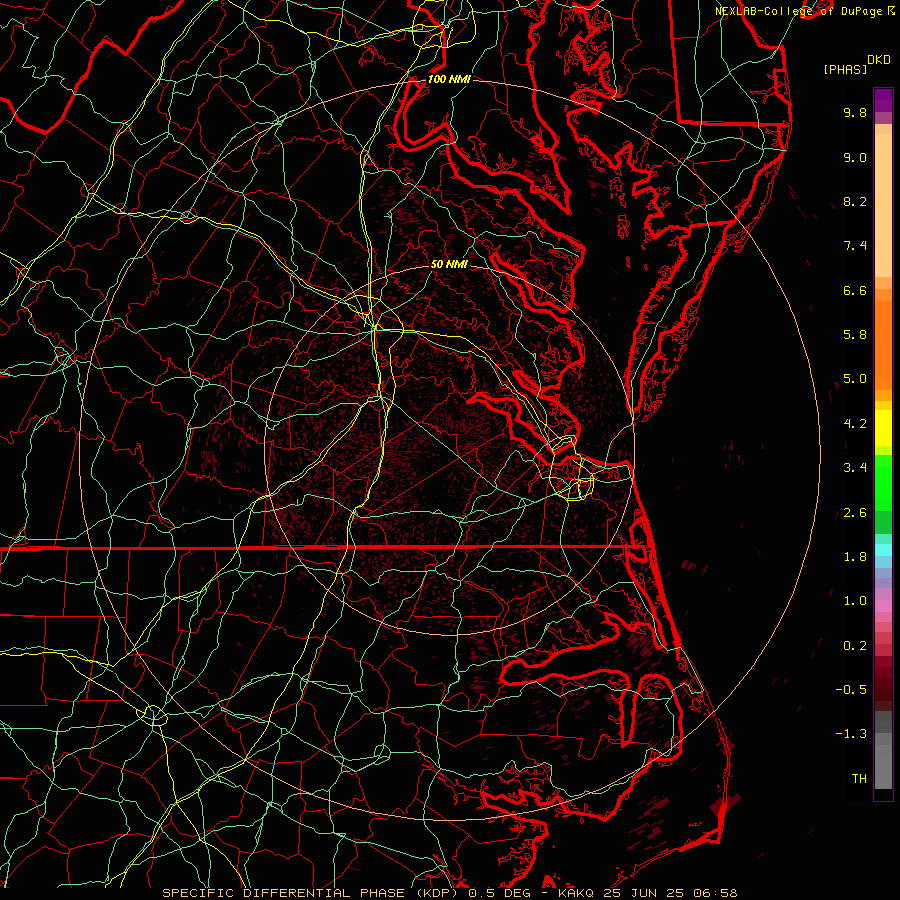Viewport: 900px width, 900px height.
Task: Select the 0.2 legend value
Action: pyautogui.click(x=855, y=646)
